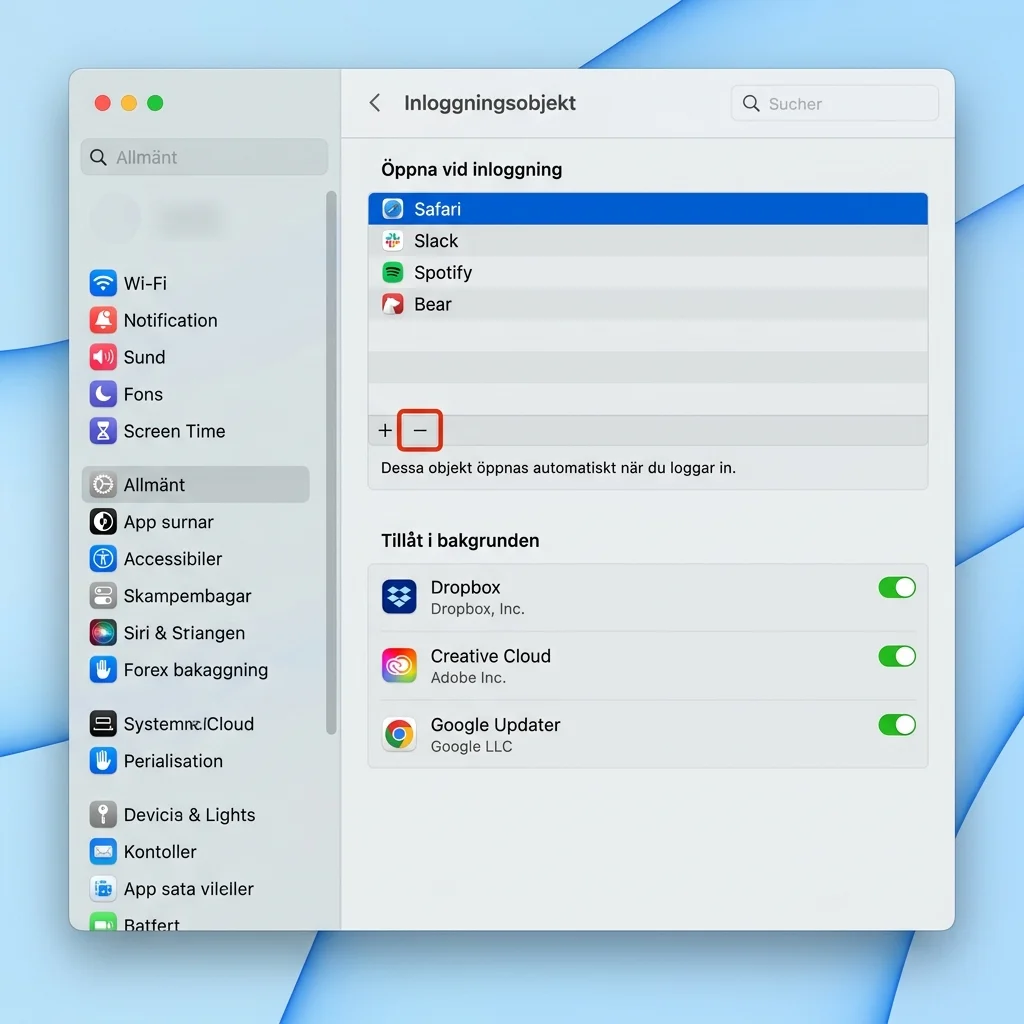Click the App sata vileller icon
Screen dimensions: 1024x1024
pos(103,889)
